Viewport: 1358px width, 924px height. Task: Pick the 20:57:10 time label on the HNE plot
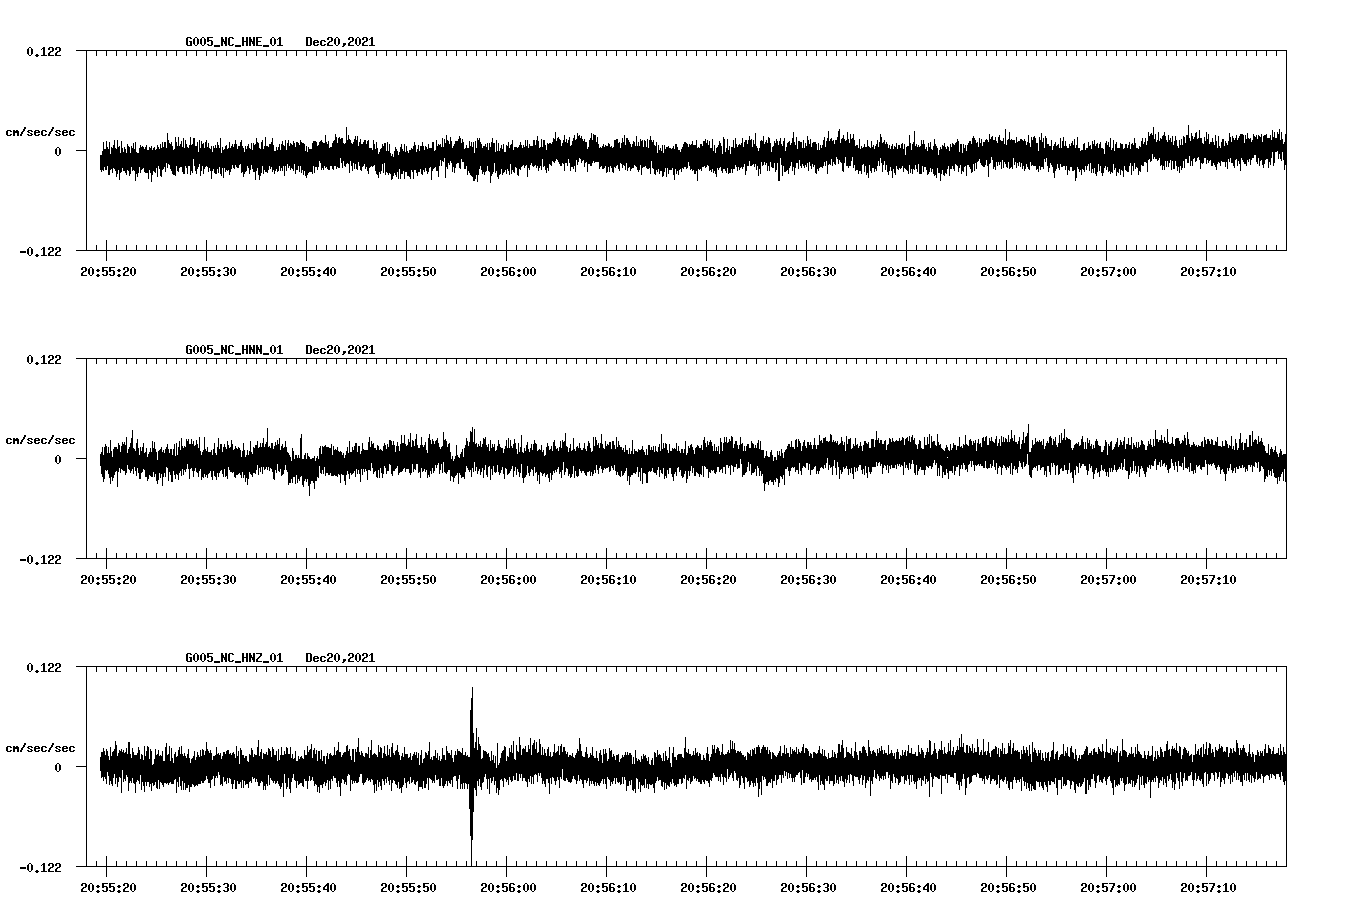click(x=1207, y=272)
